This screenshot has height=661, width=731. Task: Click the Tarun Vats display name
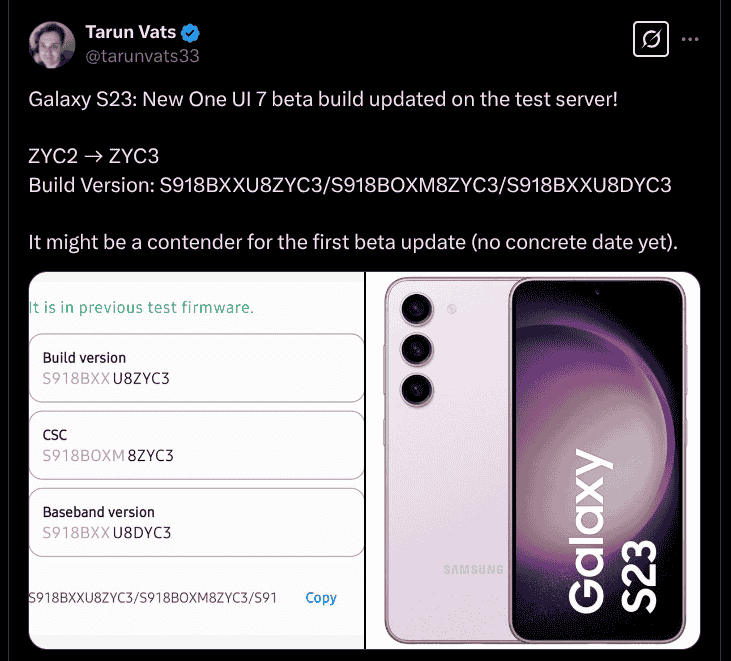[x=131, y=32]
